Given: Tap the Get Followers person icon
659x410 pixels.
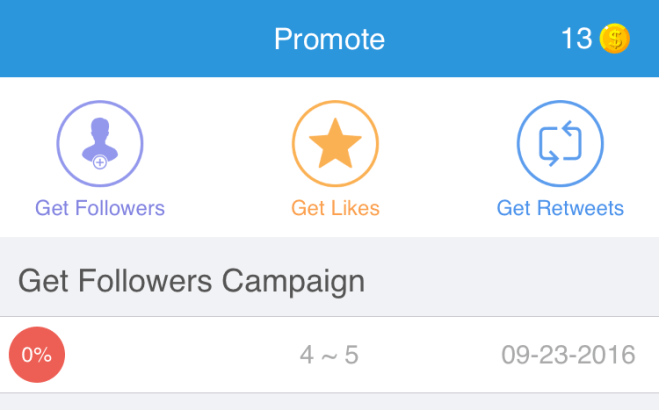Looking at the screenshot, I should tap(99, 141).
